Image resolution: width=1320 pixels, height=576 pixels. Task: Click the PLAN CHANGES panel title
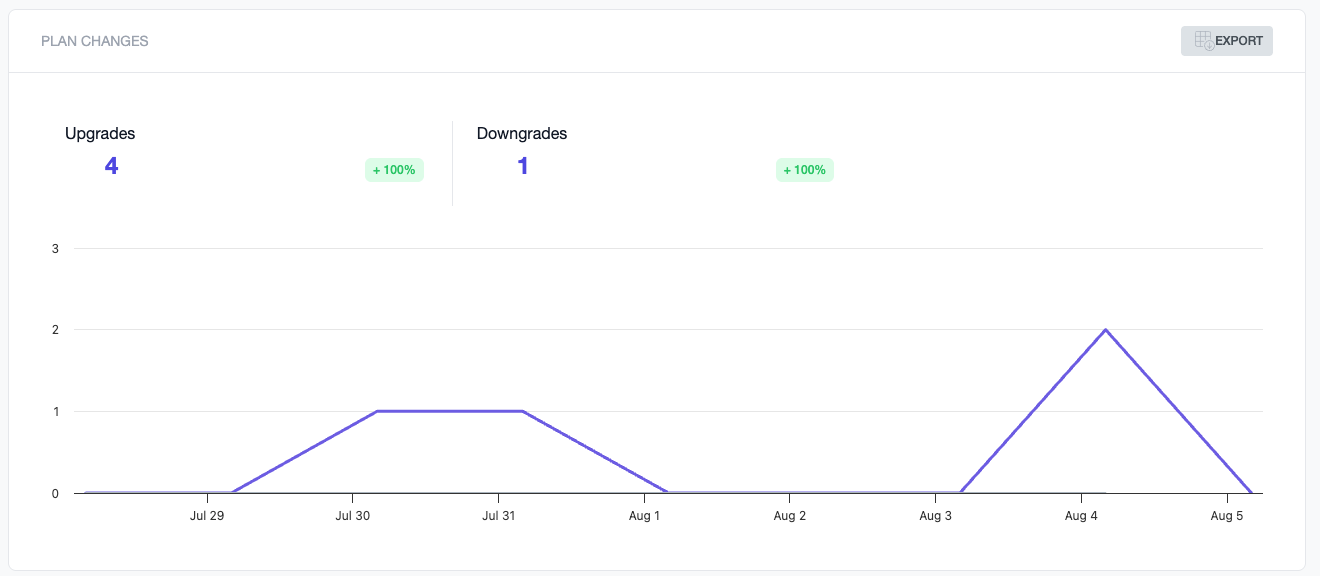tap(95, 41)
